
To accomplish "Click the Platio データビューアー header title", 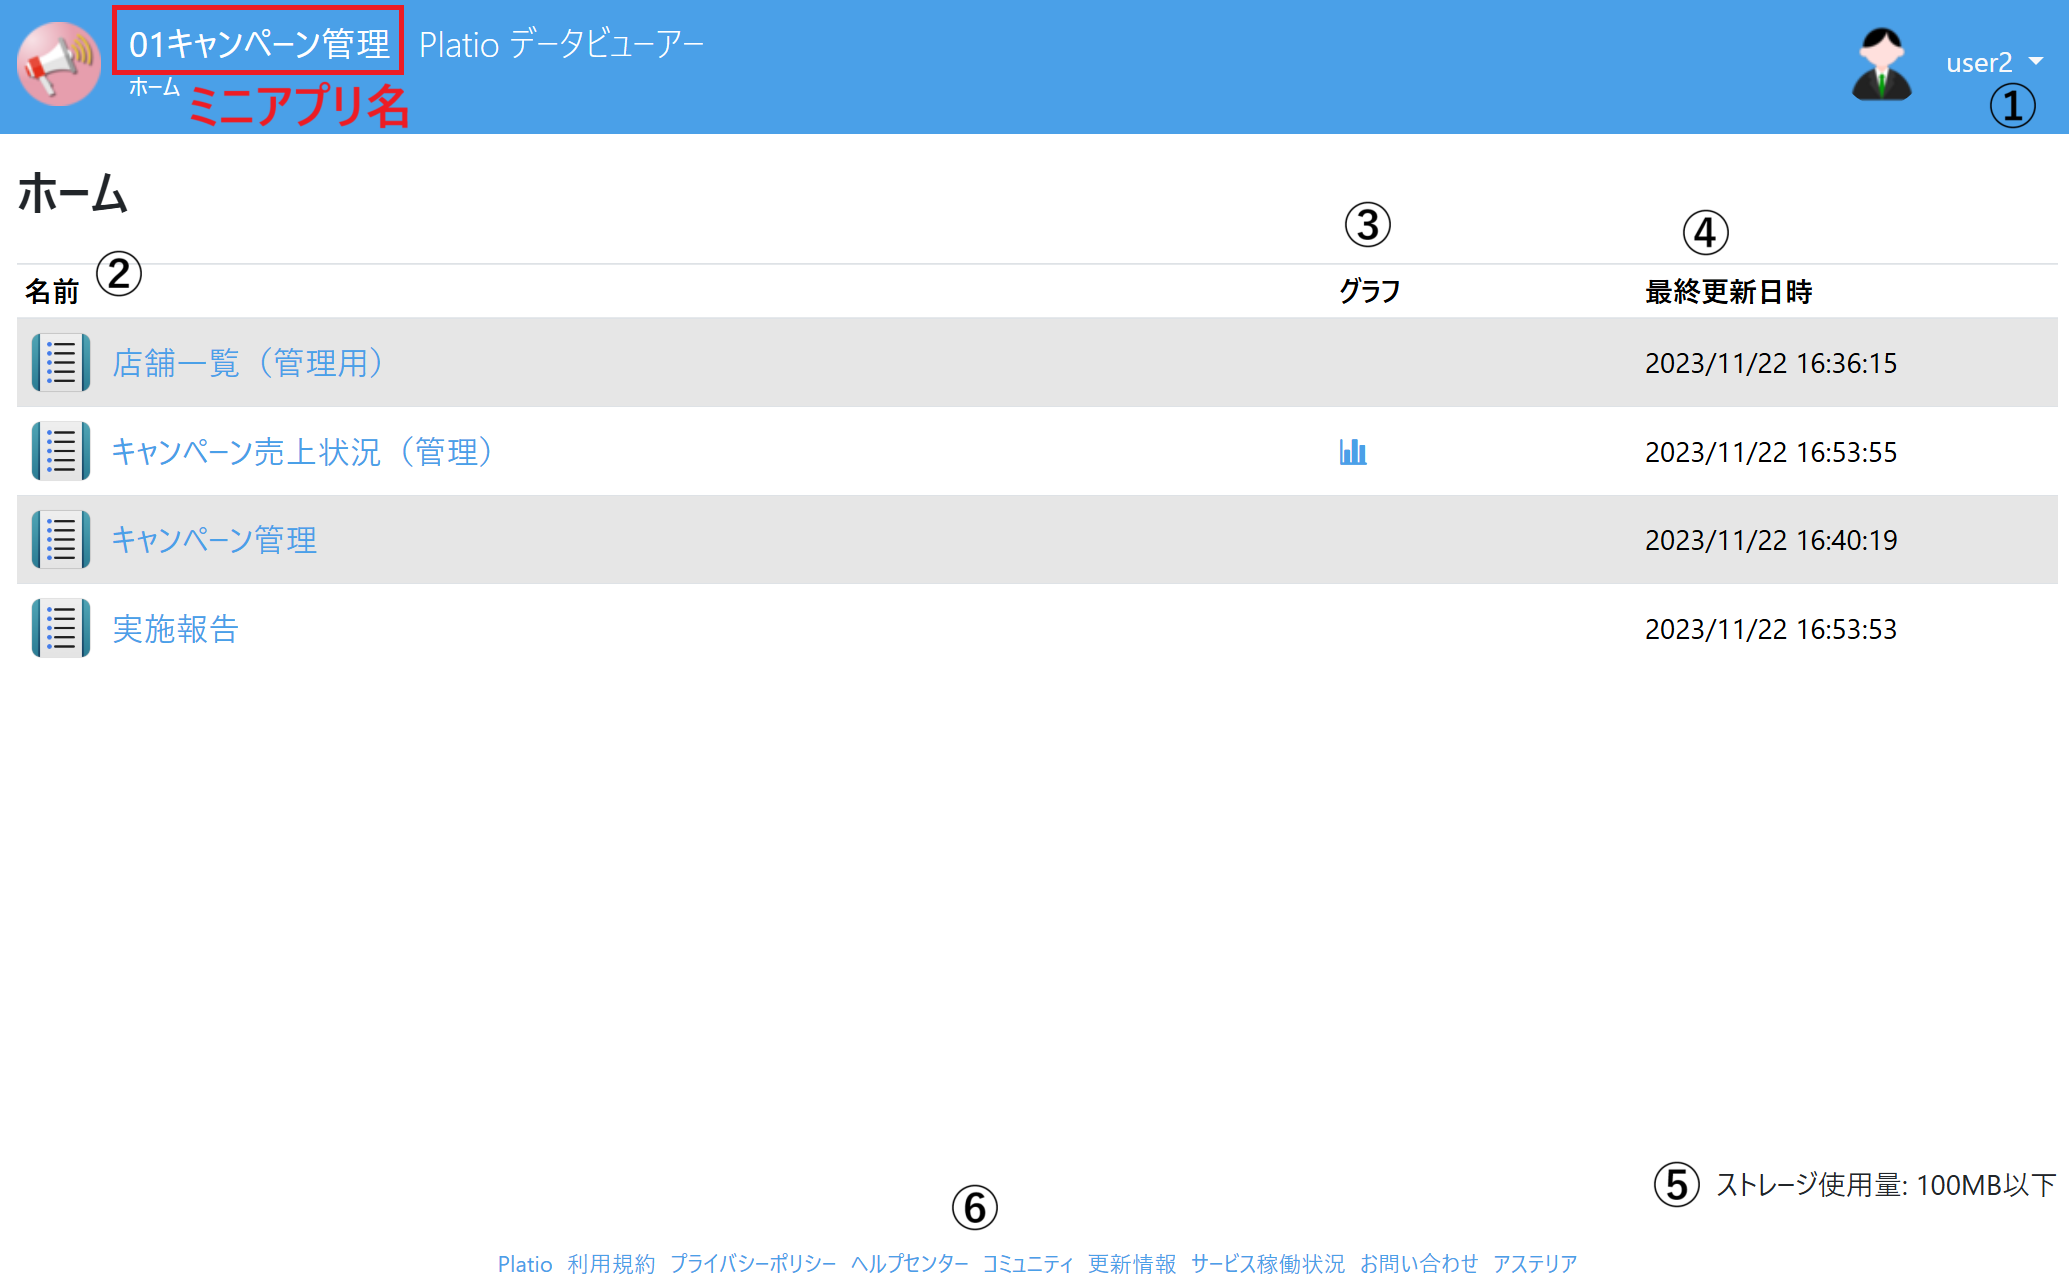I will [561, 44].
